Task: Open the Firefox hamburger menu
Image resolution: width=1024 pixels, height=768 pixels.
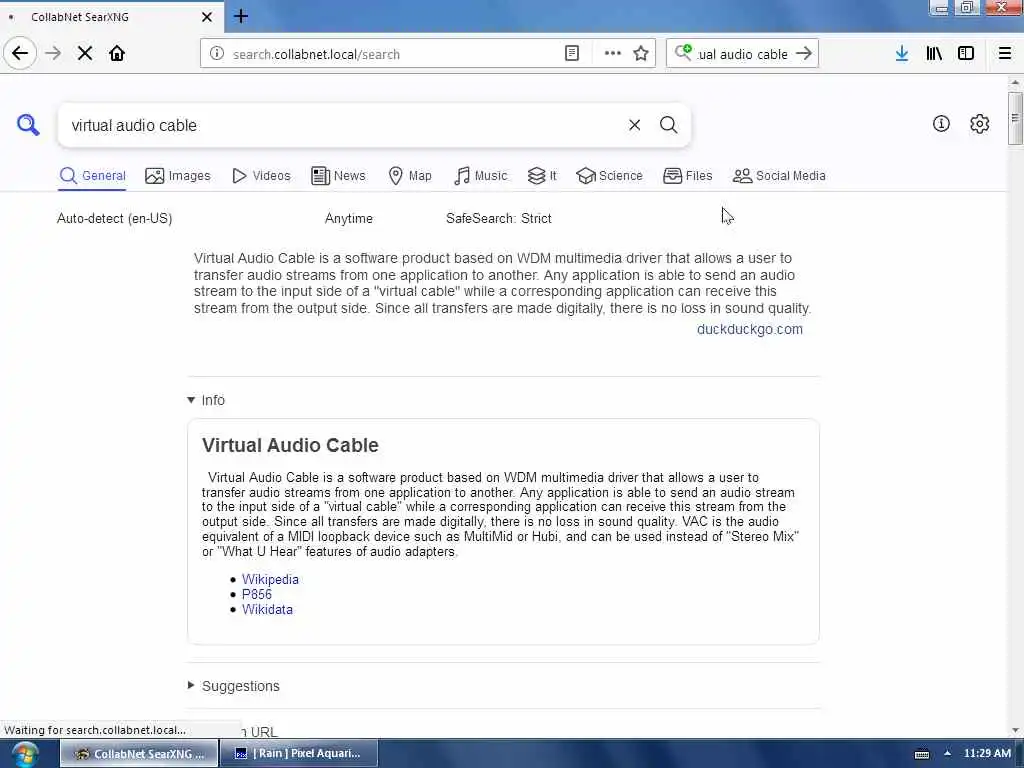Action: tap(1005, 54)
